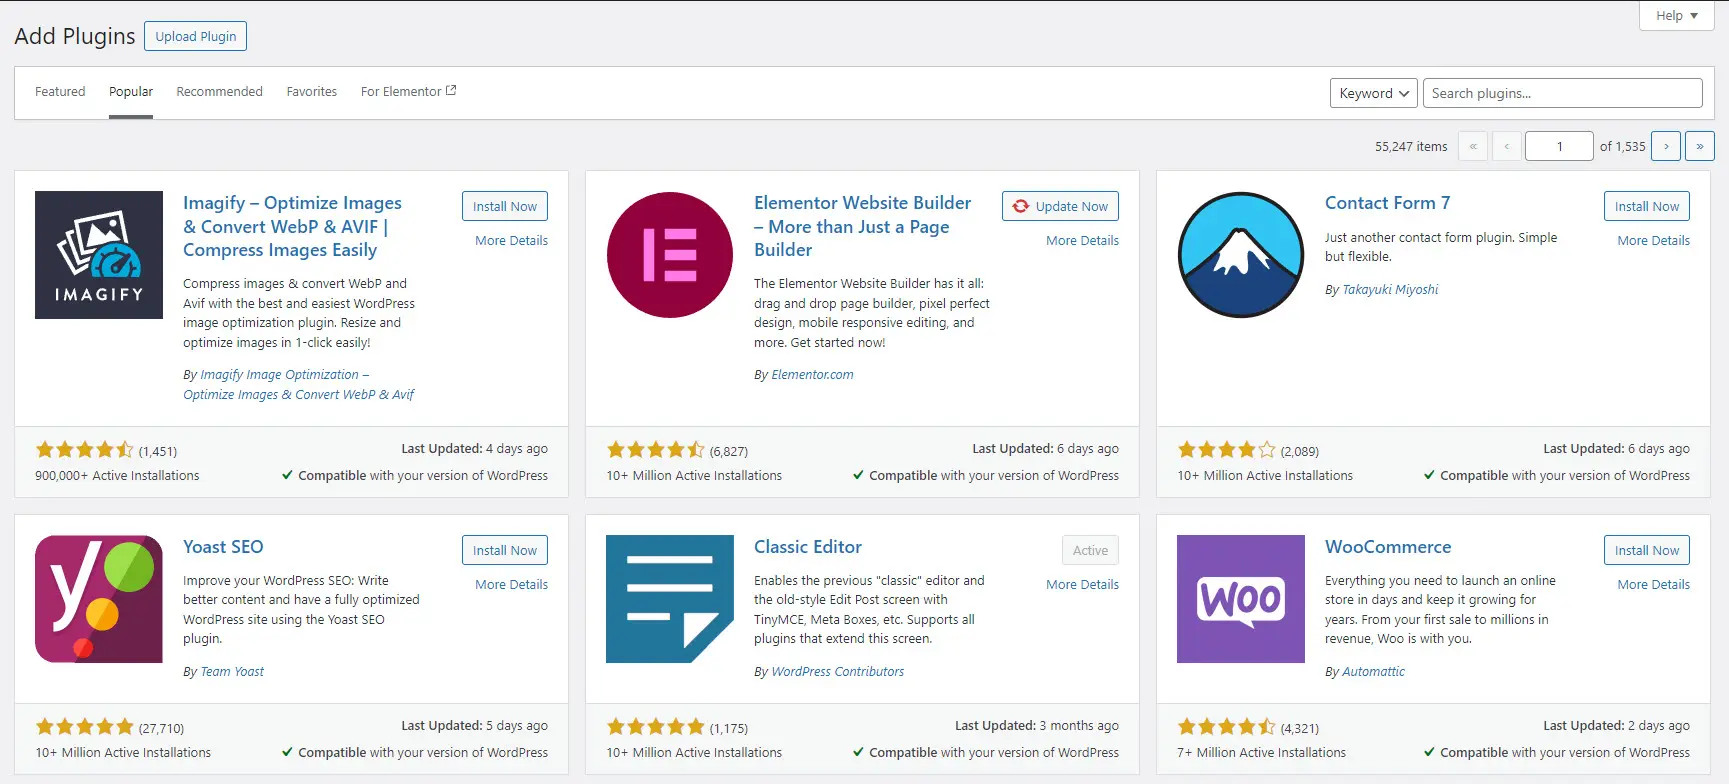Click Update Now for Elementor

[1060, 206]
